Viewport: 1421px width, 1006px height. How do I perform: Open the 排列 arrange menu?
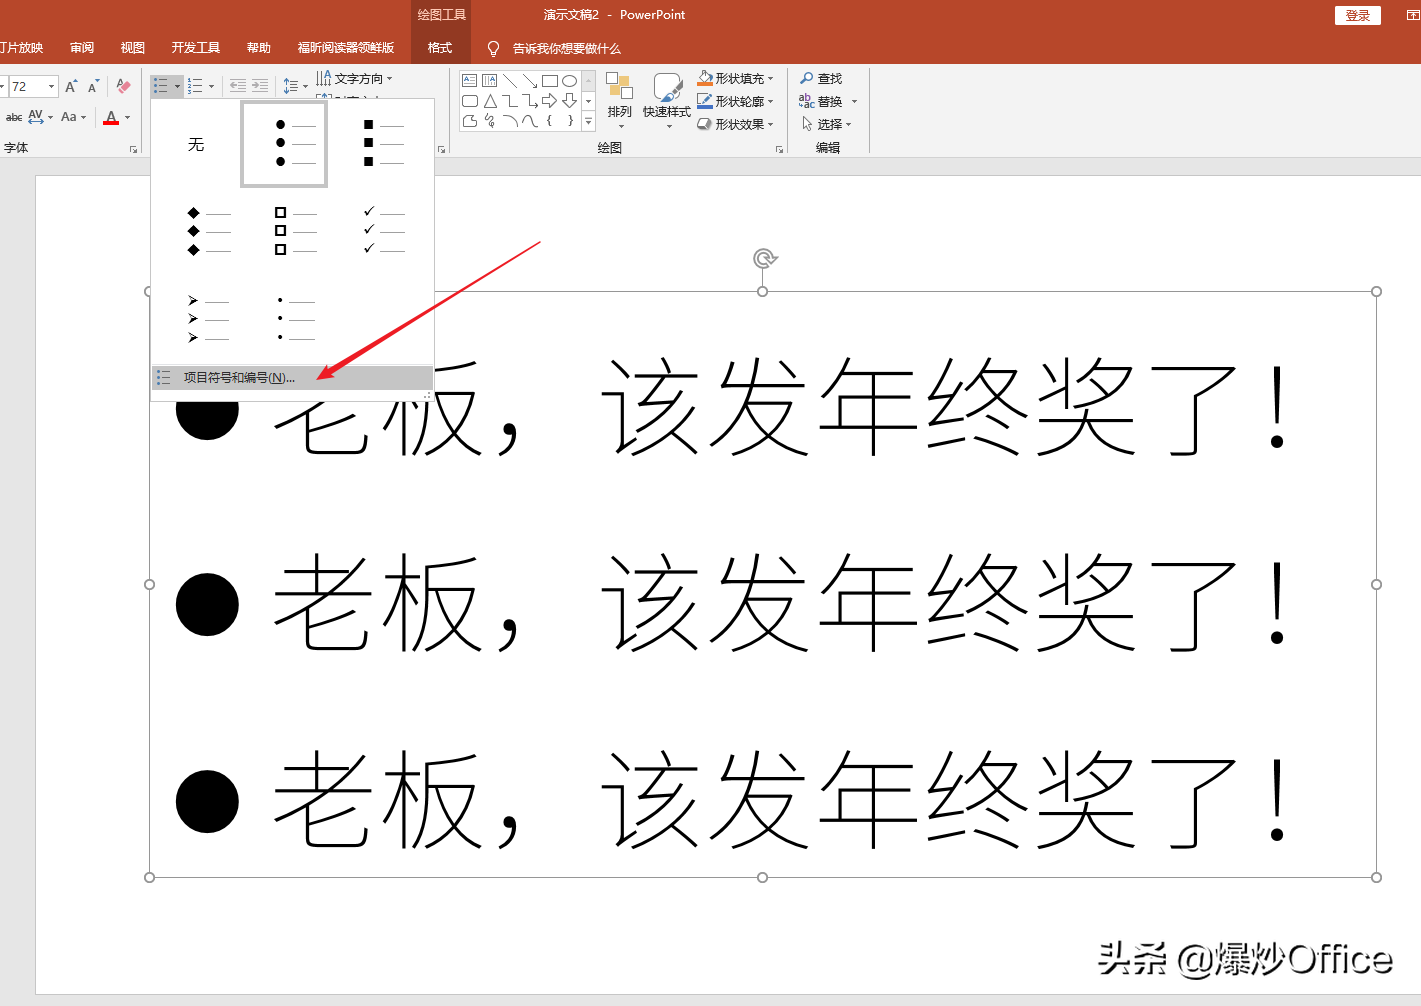click(620, 101)
